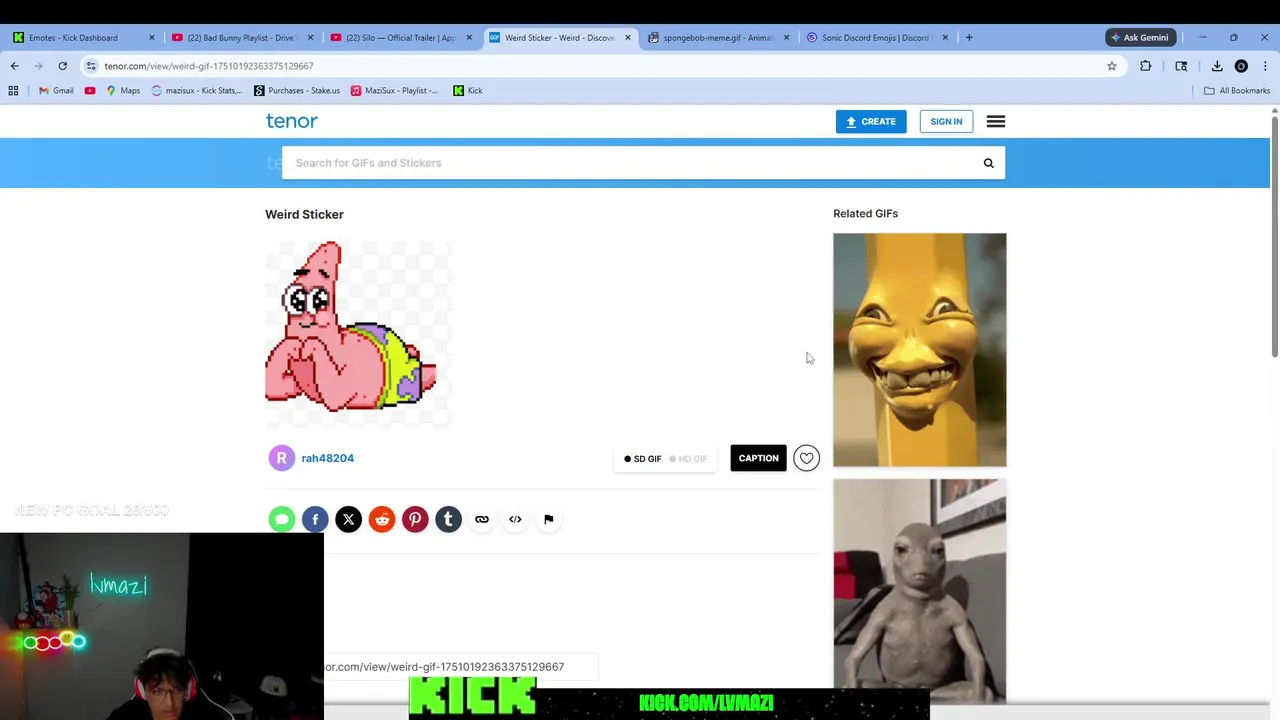Switch to the Emotes - Kick Dashboard tab
This screenshot has height=720, width=1280.
85,38
